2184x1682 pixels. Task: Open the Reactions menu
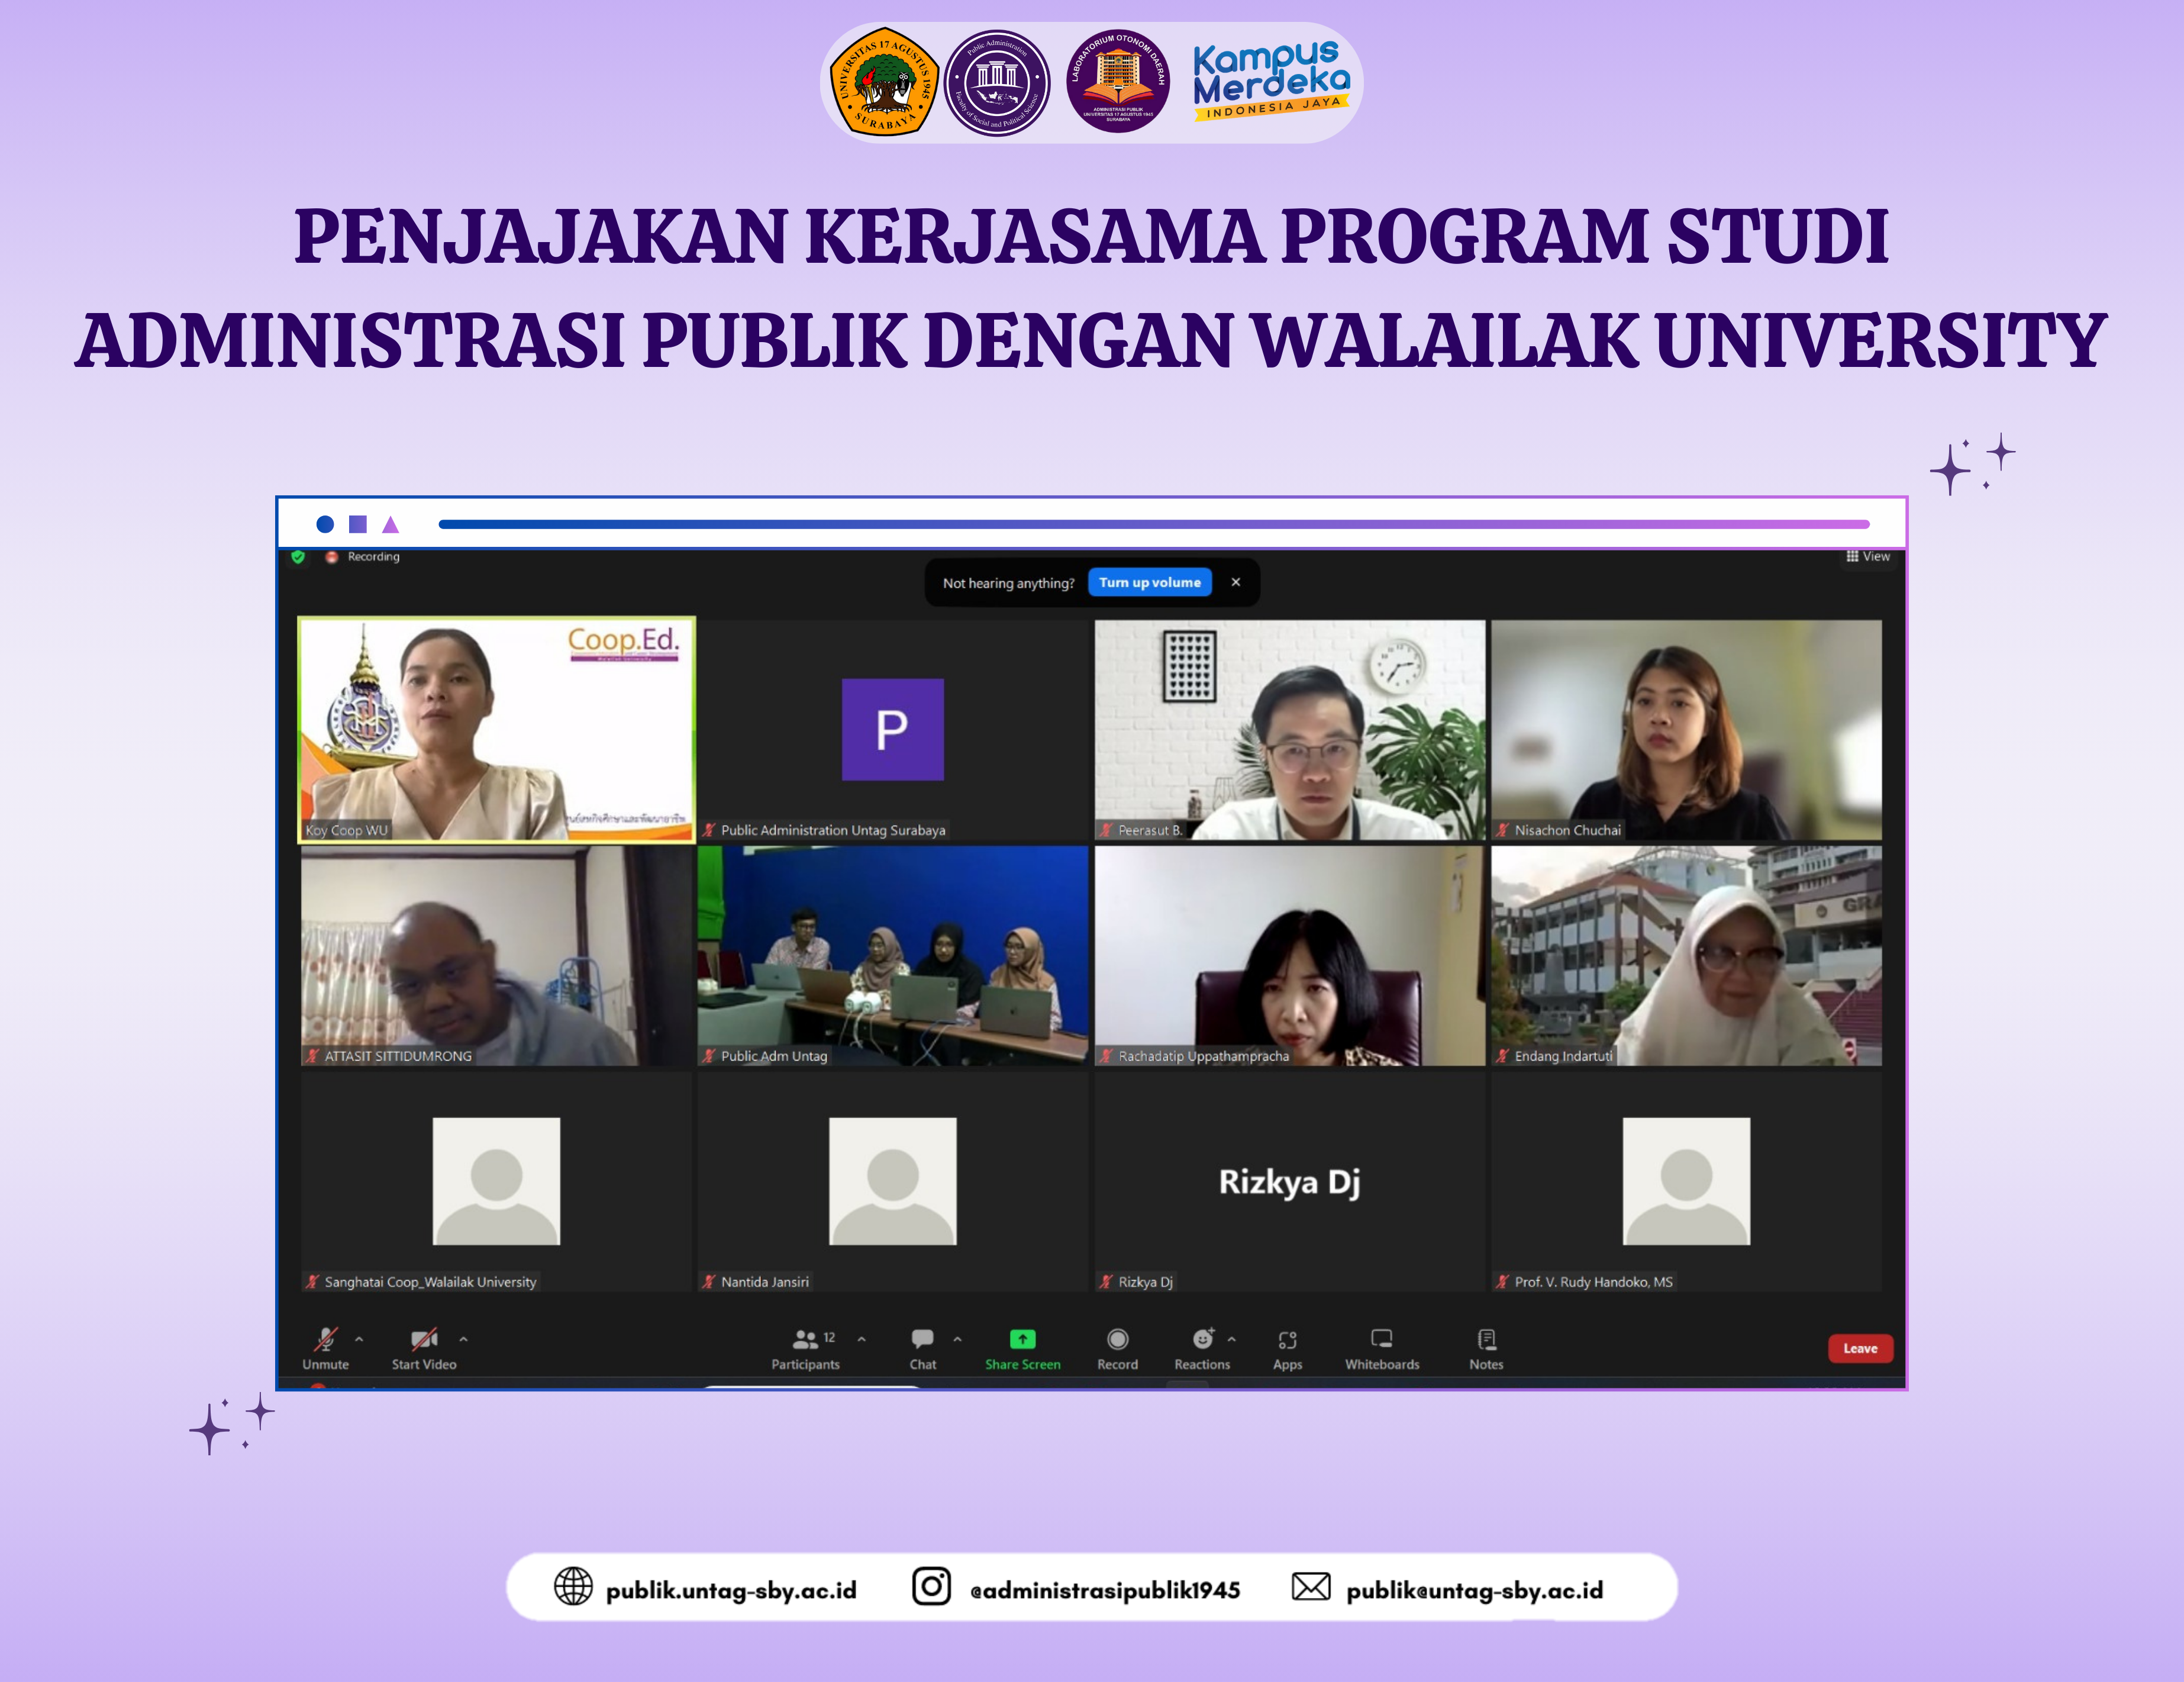pos(1202,1348)
